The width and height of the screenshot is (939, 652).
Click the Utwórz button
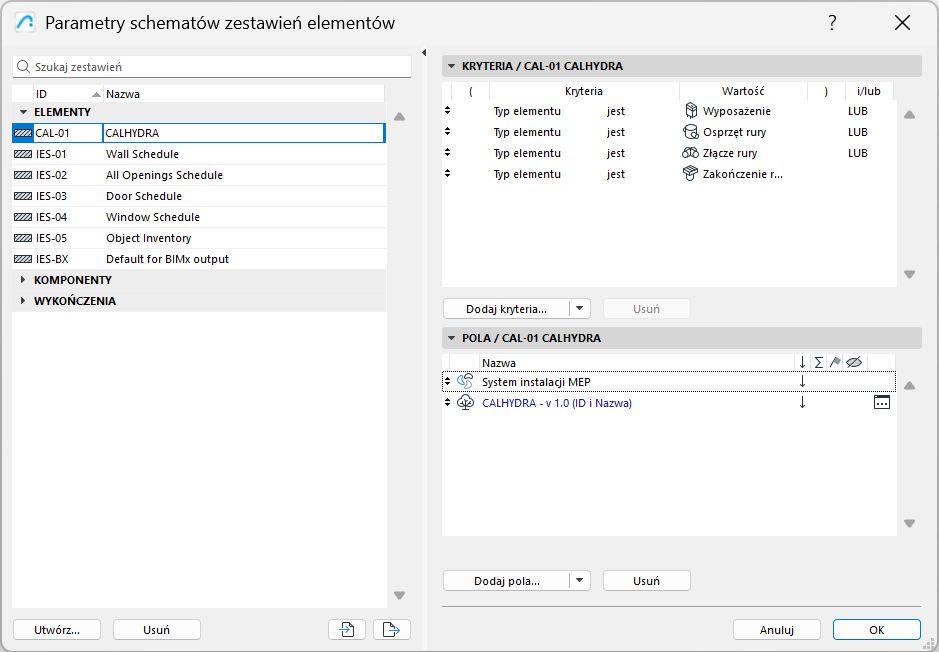click(56, 629)
